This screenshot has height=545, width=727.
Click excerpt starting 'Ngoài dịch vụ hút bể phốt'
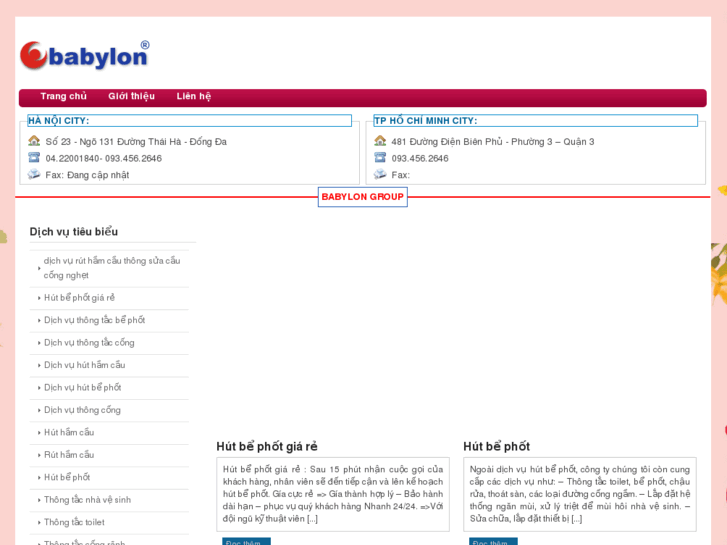[x=580, y=494]
